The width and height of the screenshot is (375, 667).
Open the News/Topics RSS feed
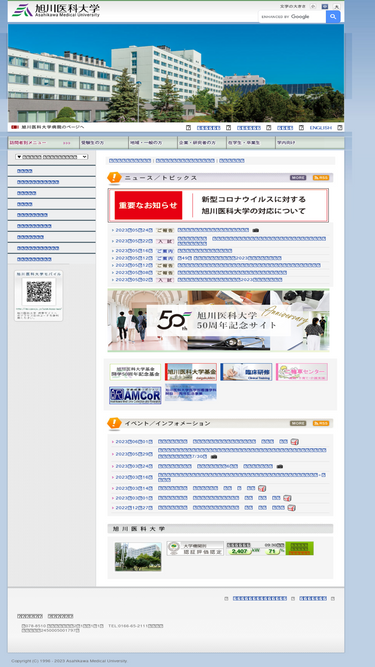tap(321, 178)
